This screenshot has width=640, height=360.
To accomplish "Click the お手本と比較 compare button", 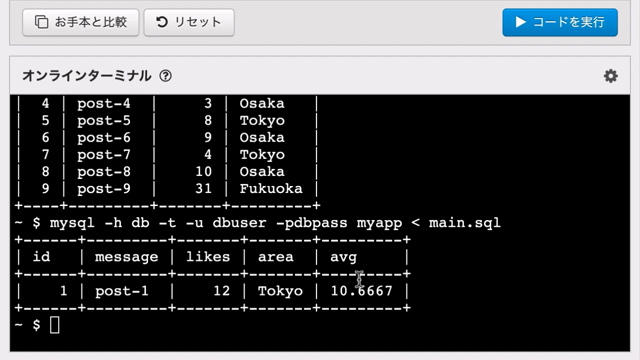I will pyautogui.click(x=81, y=22).
